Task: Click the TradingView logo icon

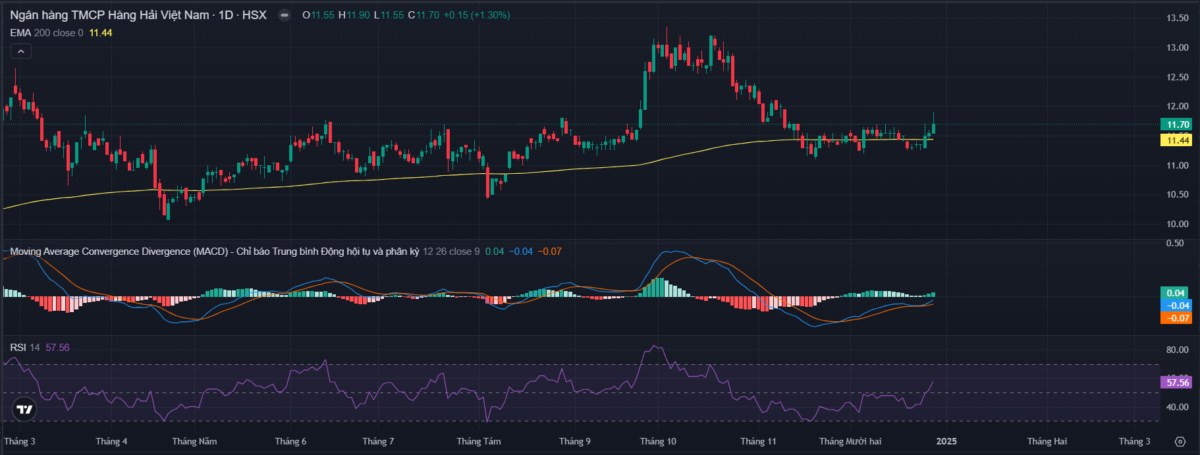Action: click(x=25, y=410)
